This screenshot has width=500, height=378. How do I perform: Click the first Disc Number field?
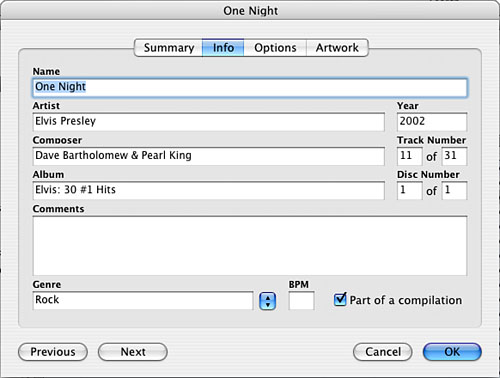(x=410, y=191)
